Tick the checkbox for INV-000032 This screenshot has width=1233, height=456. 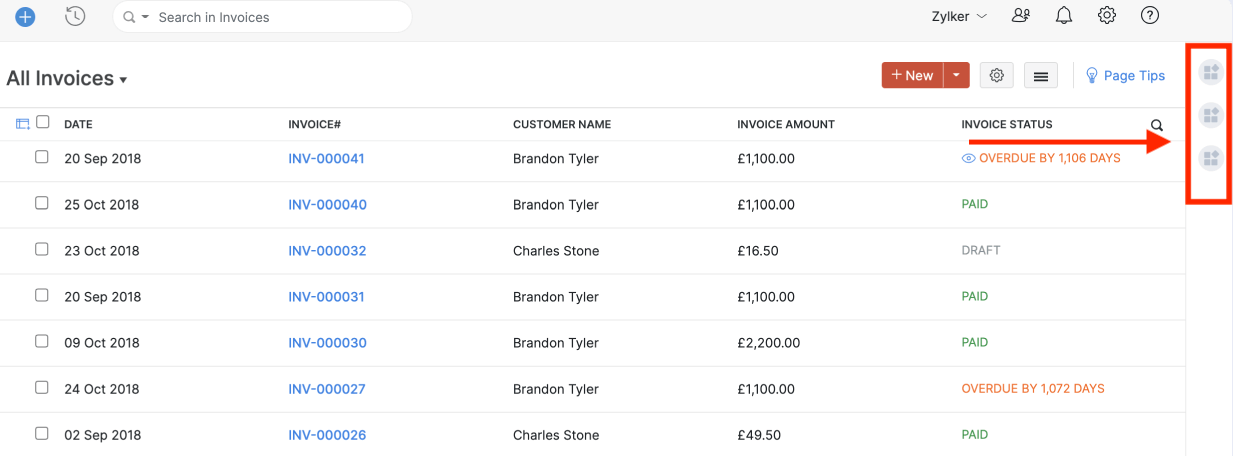tap(42, 249)
